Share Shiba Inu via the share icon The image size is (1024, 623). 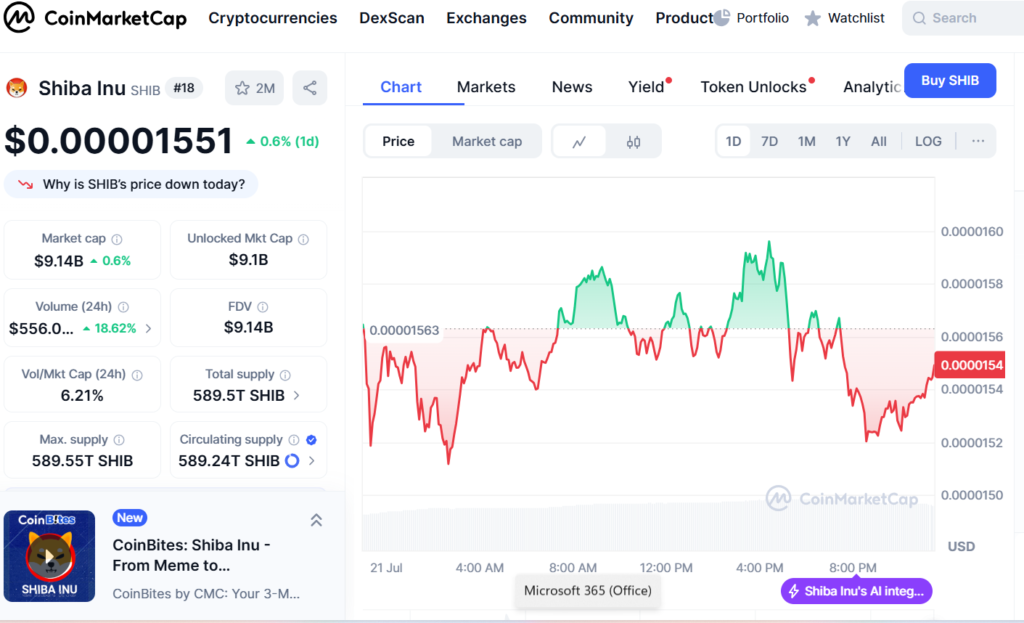tap(309, 88)
